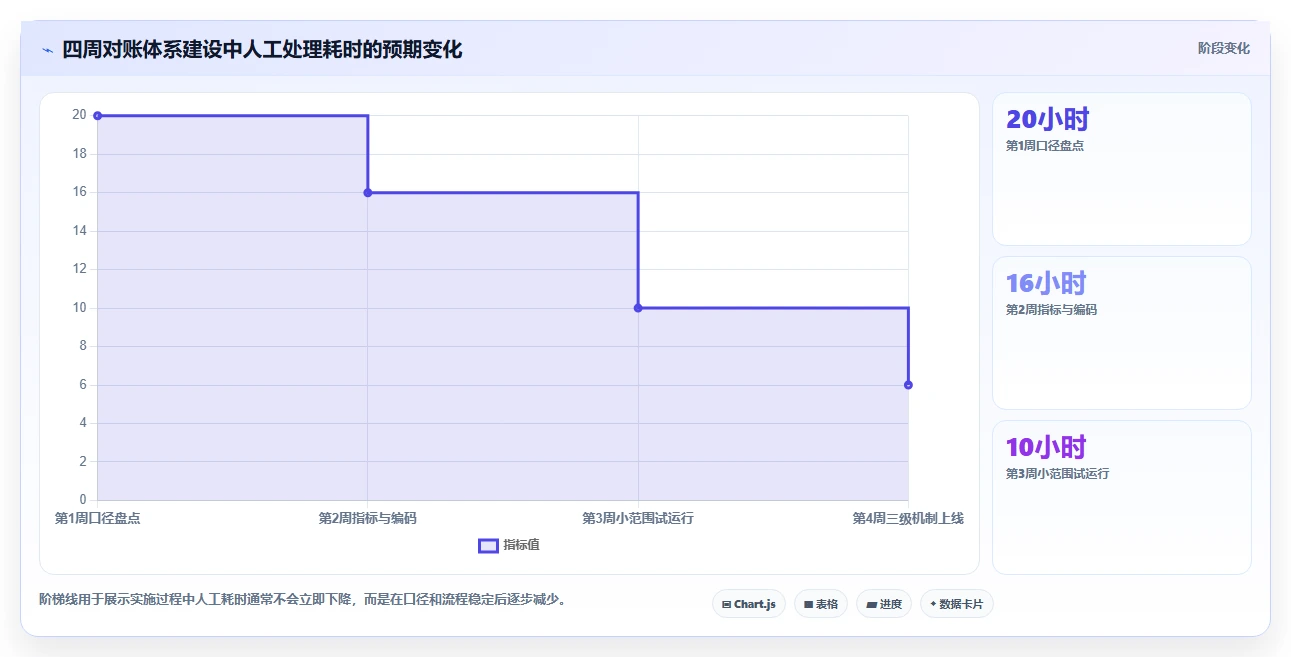Click the y-axis tick label 18

pyautogui.click(x=80, y=154)
